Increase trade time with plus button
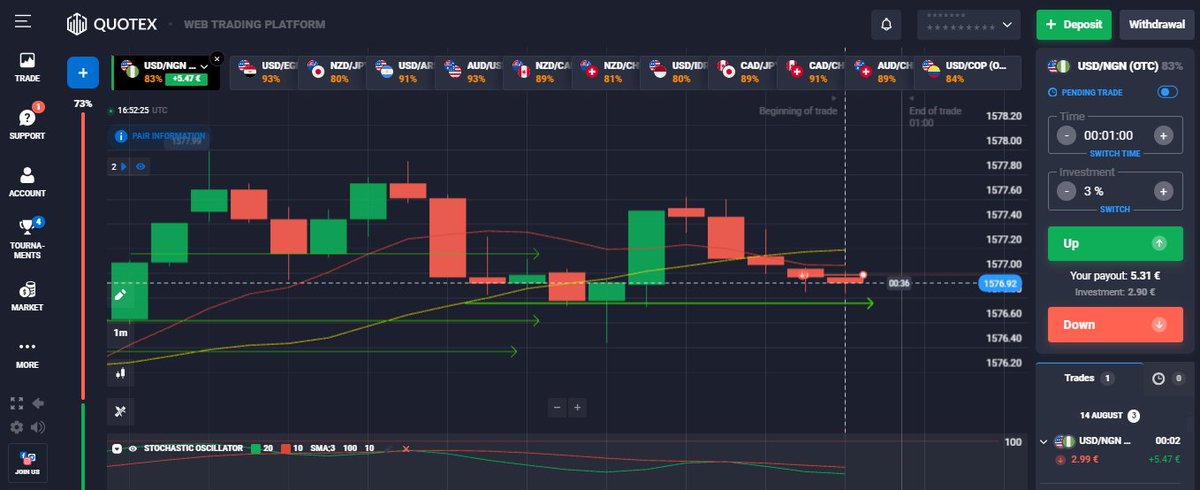The image size is (1200, 490). [1163, 135]
